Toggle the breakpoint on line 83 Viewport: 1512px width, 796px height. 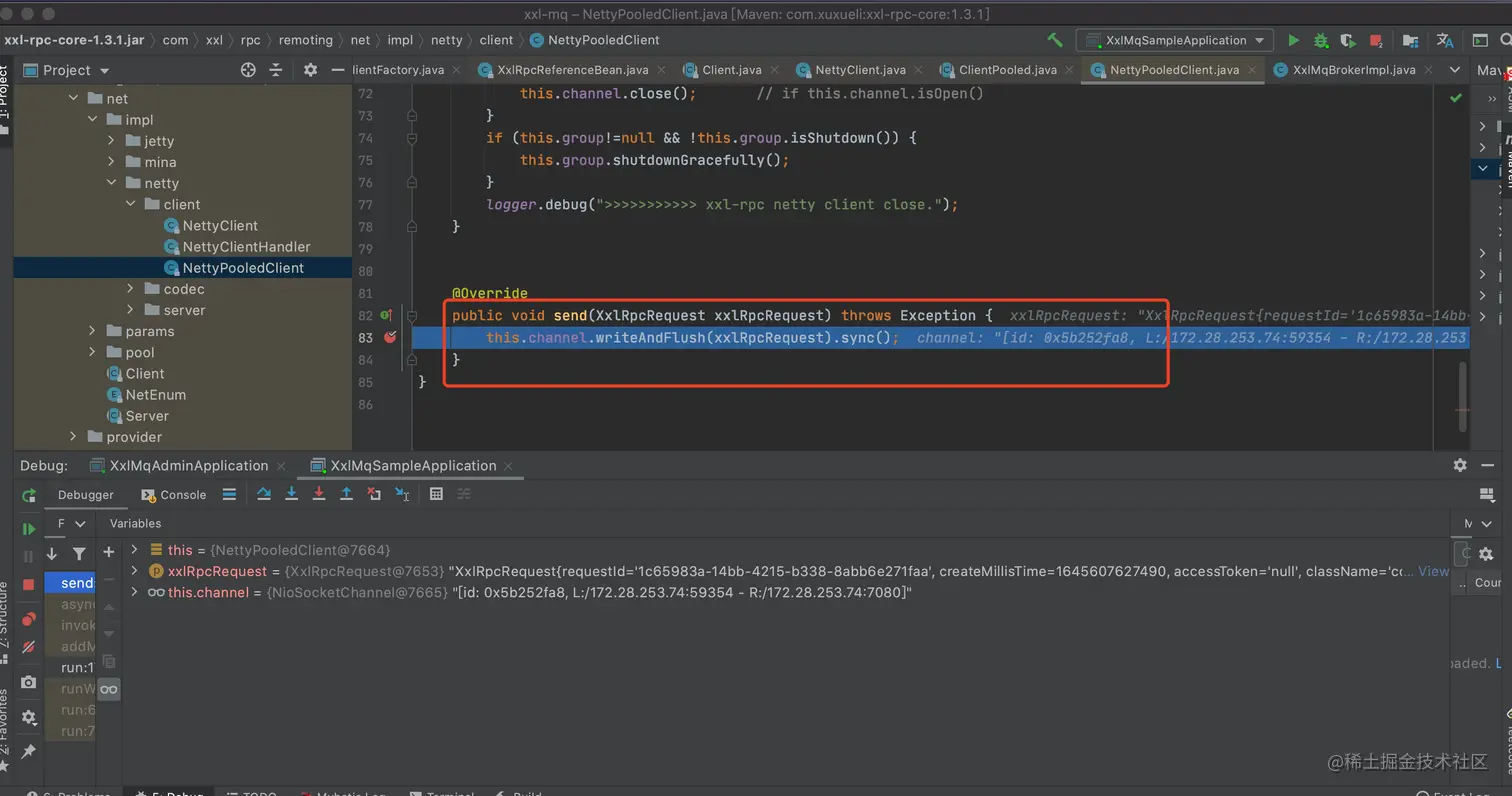tap(390, 337)
